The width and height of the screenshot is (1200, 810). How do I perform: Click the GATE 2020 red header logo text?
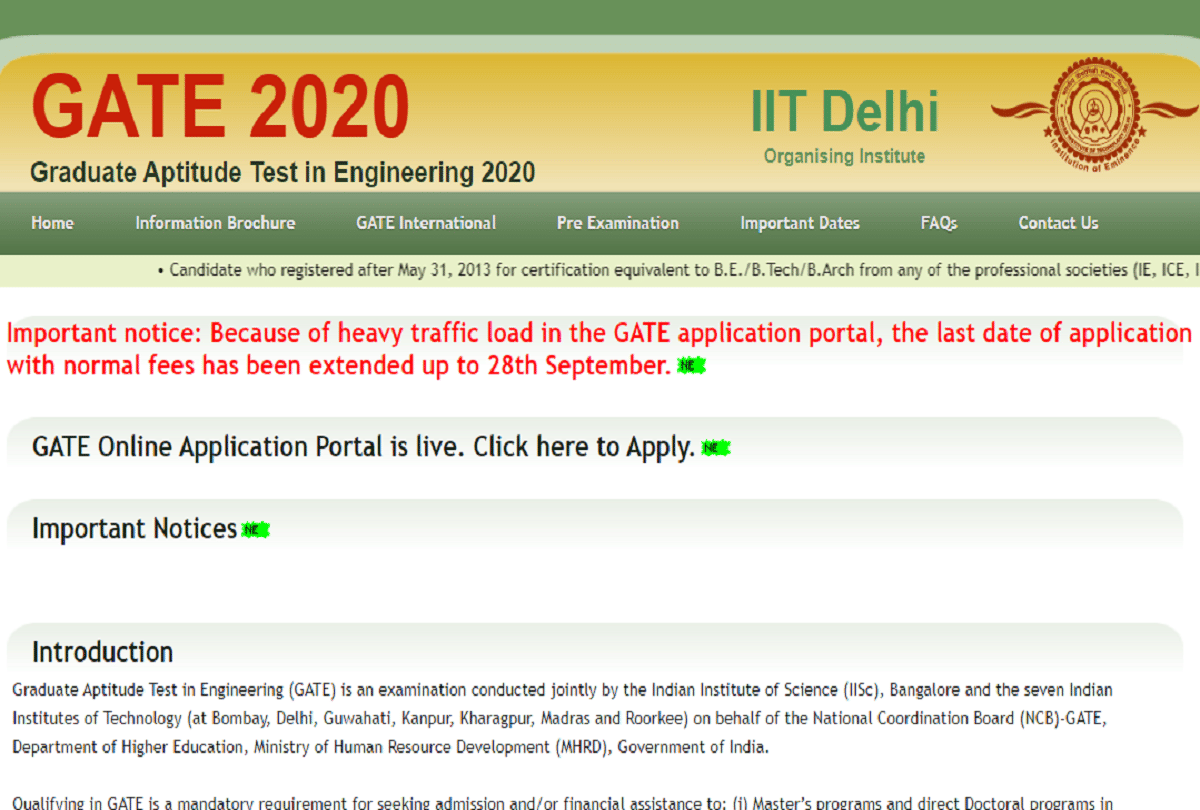click(220, 103)
